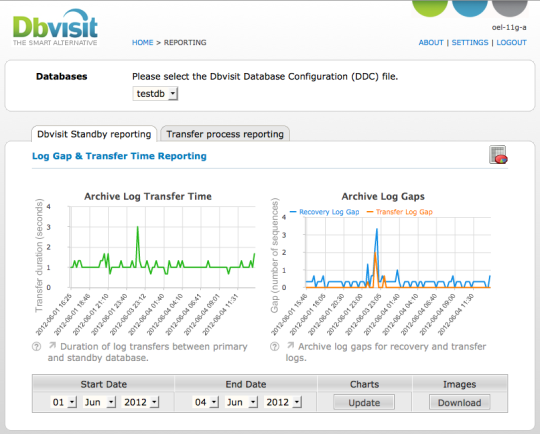Viewport: 540px width, 434px height.
Task: Open End Date day dropdown showing 04
Action: 206,402
